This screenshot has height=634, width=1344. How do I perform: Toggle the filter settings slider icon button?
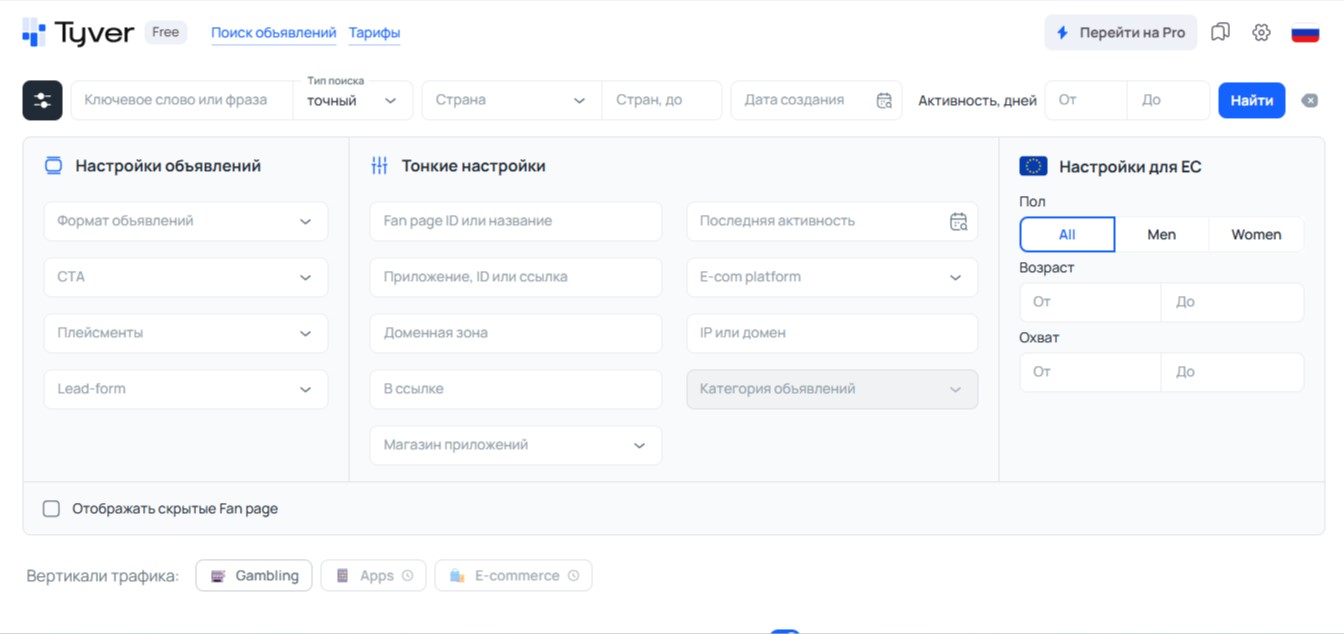pos(42,100)
